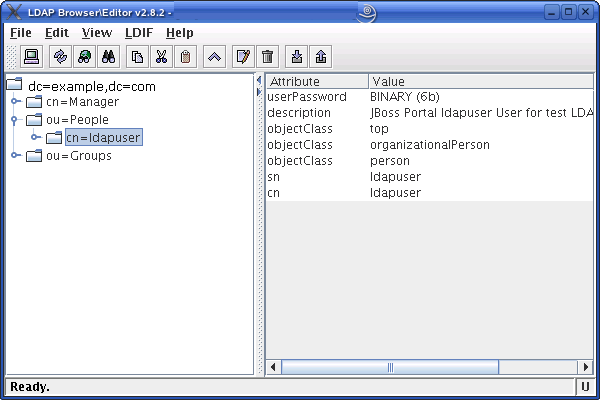
Task: Click the clipboard Paste toolbar icon
Action: pos(186,57)
